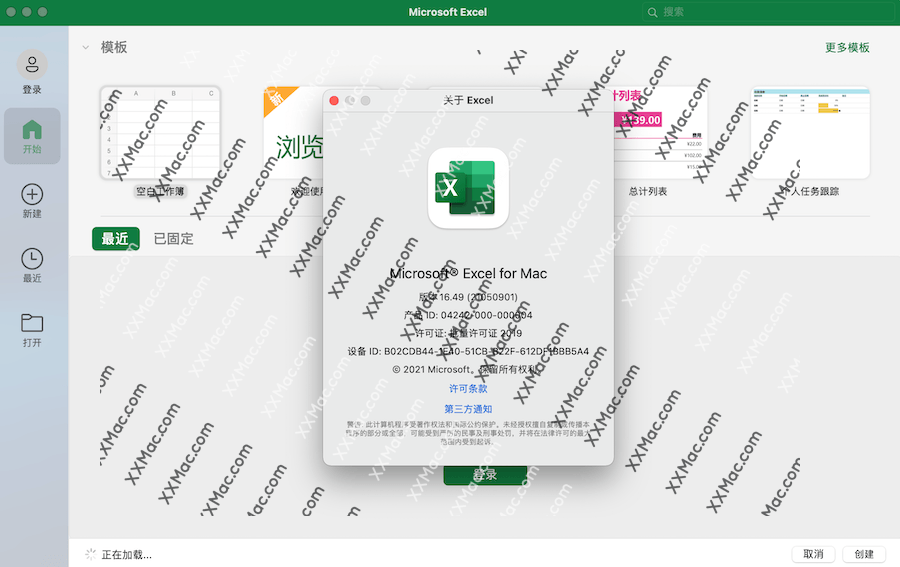The height and width of the screenshot is (567, 900).
Task: Click the 打开 folder icon
Action: click(32, 323)
